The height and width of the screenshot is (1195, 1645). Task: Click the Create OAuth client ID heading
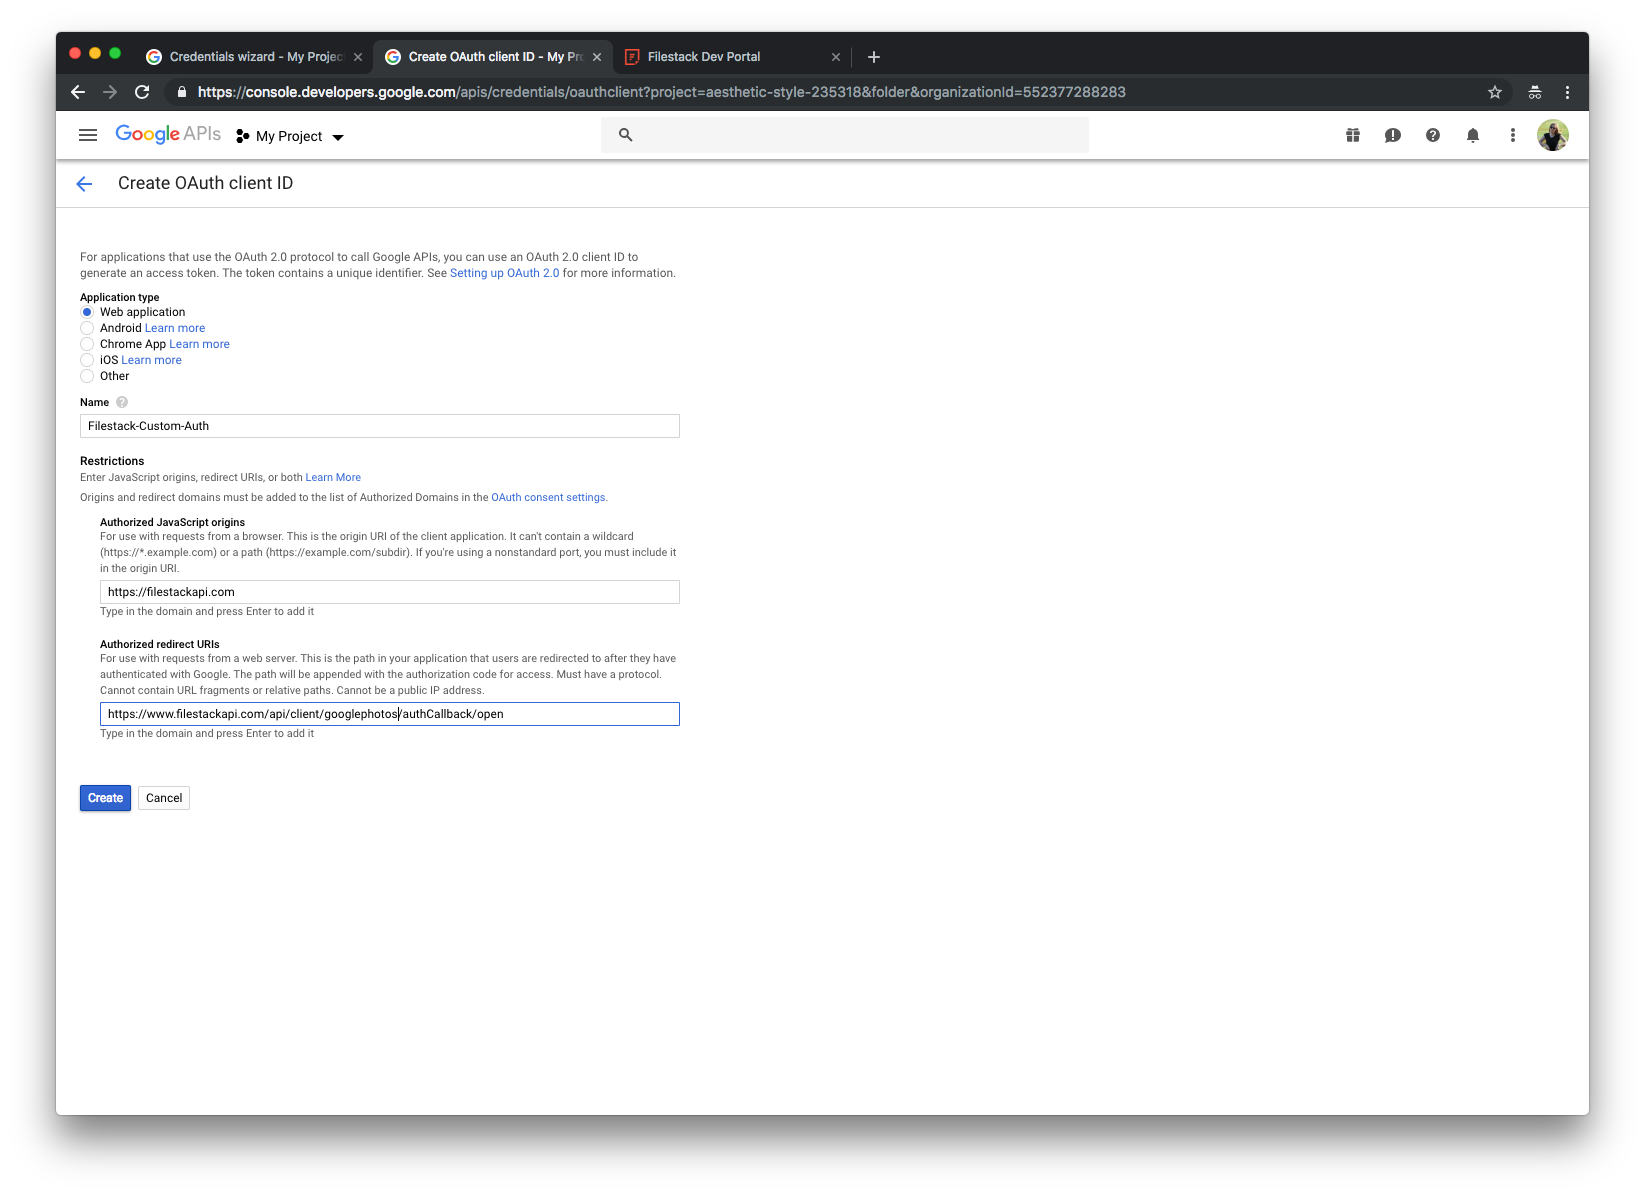pos(205,183)
